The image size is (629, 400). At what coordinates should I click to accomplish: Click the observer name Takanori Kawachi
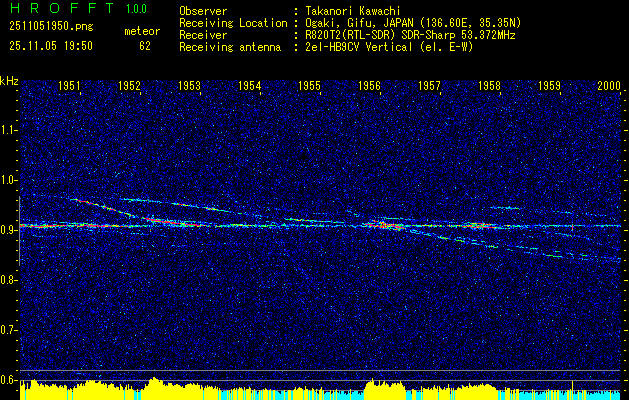(x=353, y=12)
